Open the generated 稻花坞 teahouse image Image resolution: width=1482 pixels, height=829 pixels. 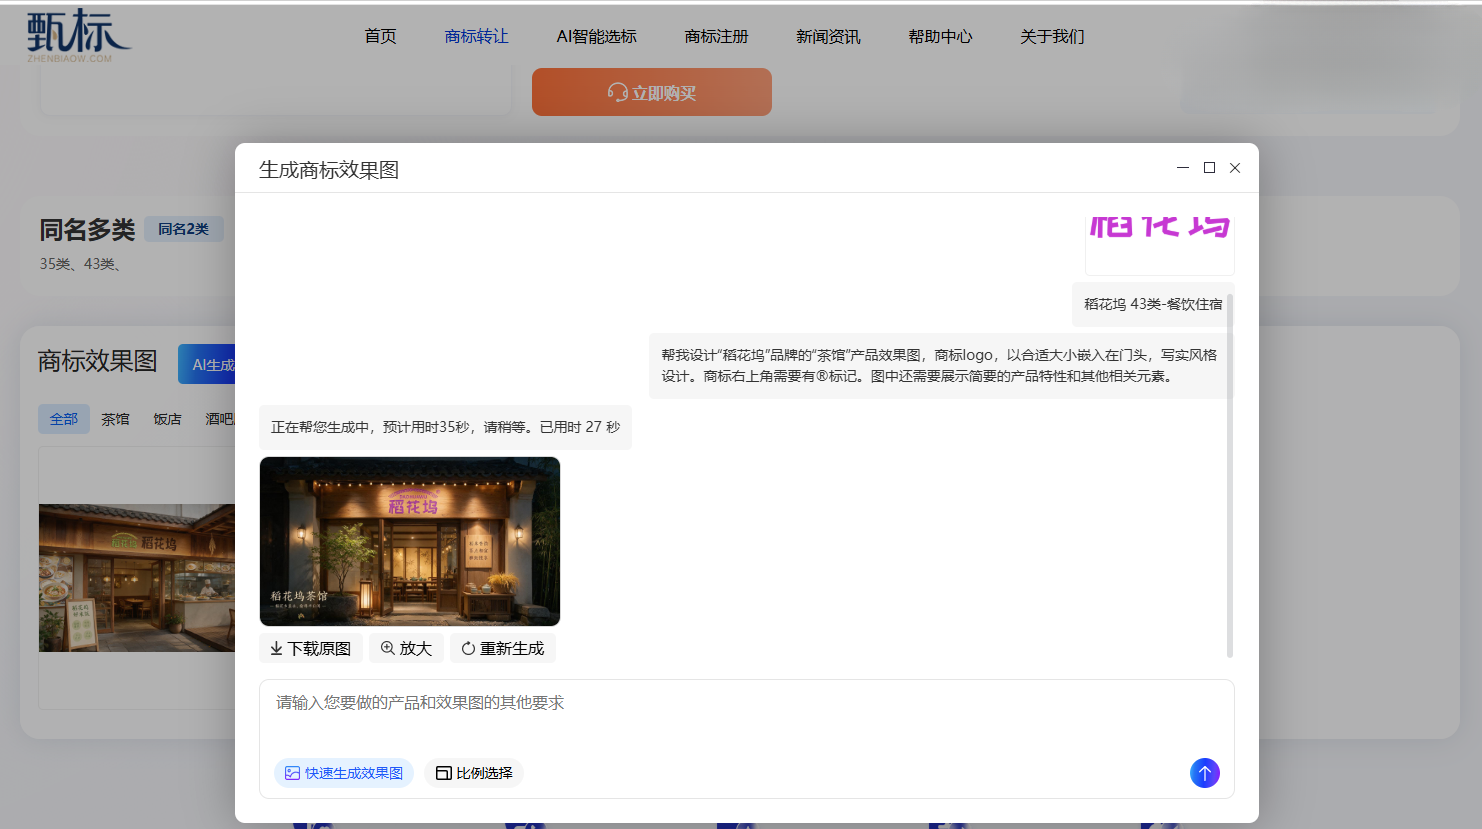point(410,541)
